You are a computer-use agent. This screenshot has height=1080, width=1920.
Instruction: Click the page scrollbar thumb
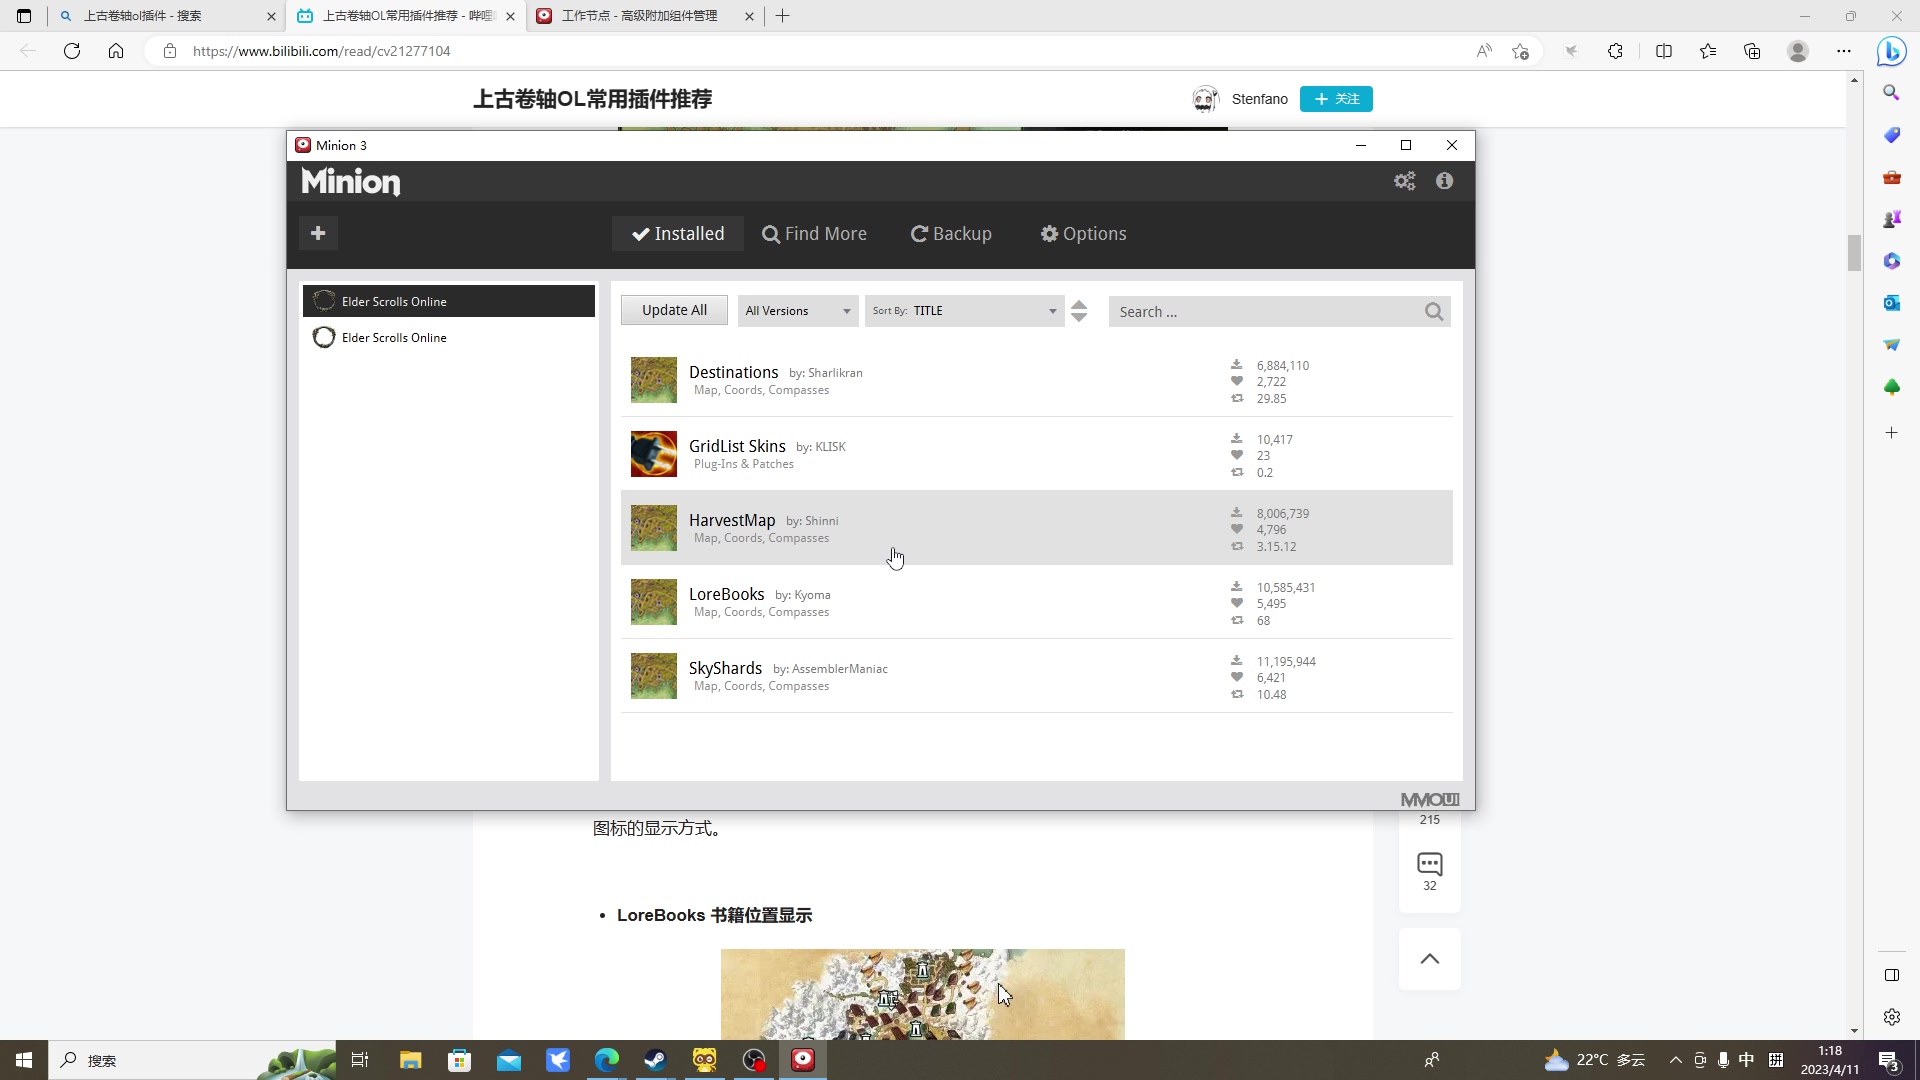pyautogui.click(x=1854, y=253)
